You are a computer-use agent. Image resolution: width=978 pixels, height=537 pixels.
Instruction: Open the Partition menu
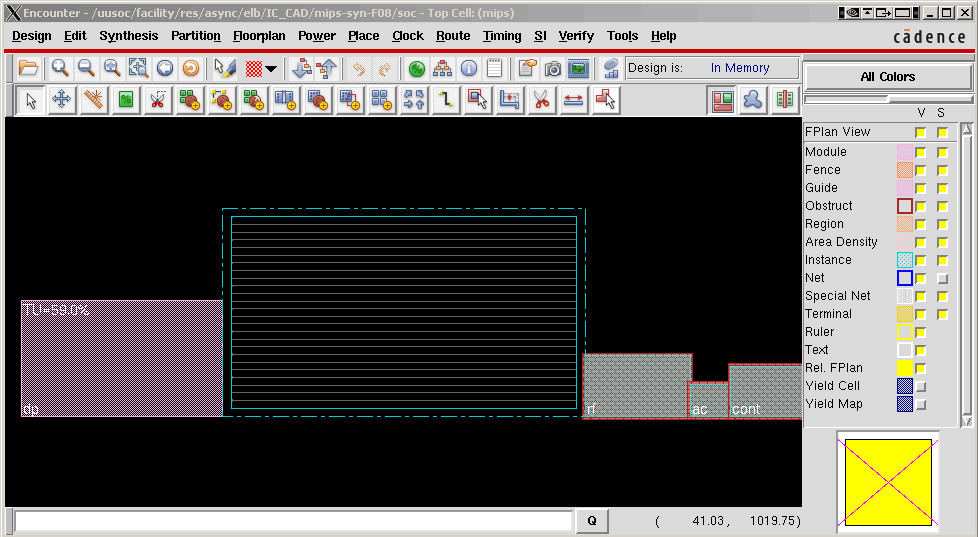[196, 36]
